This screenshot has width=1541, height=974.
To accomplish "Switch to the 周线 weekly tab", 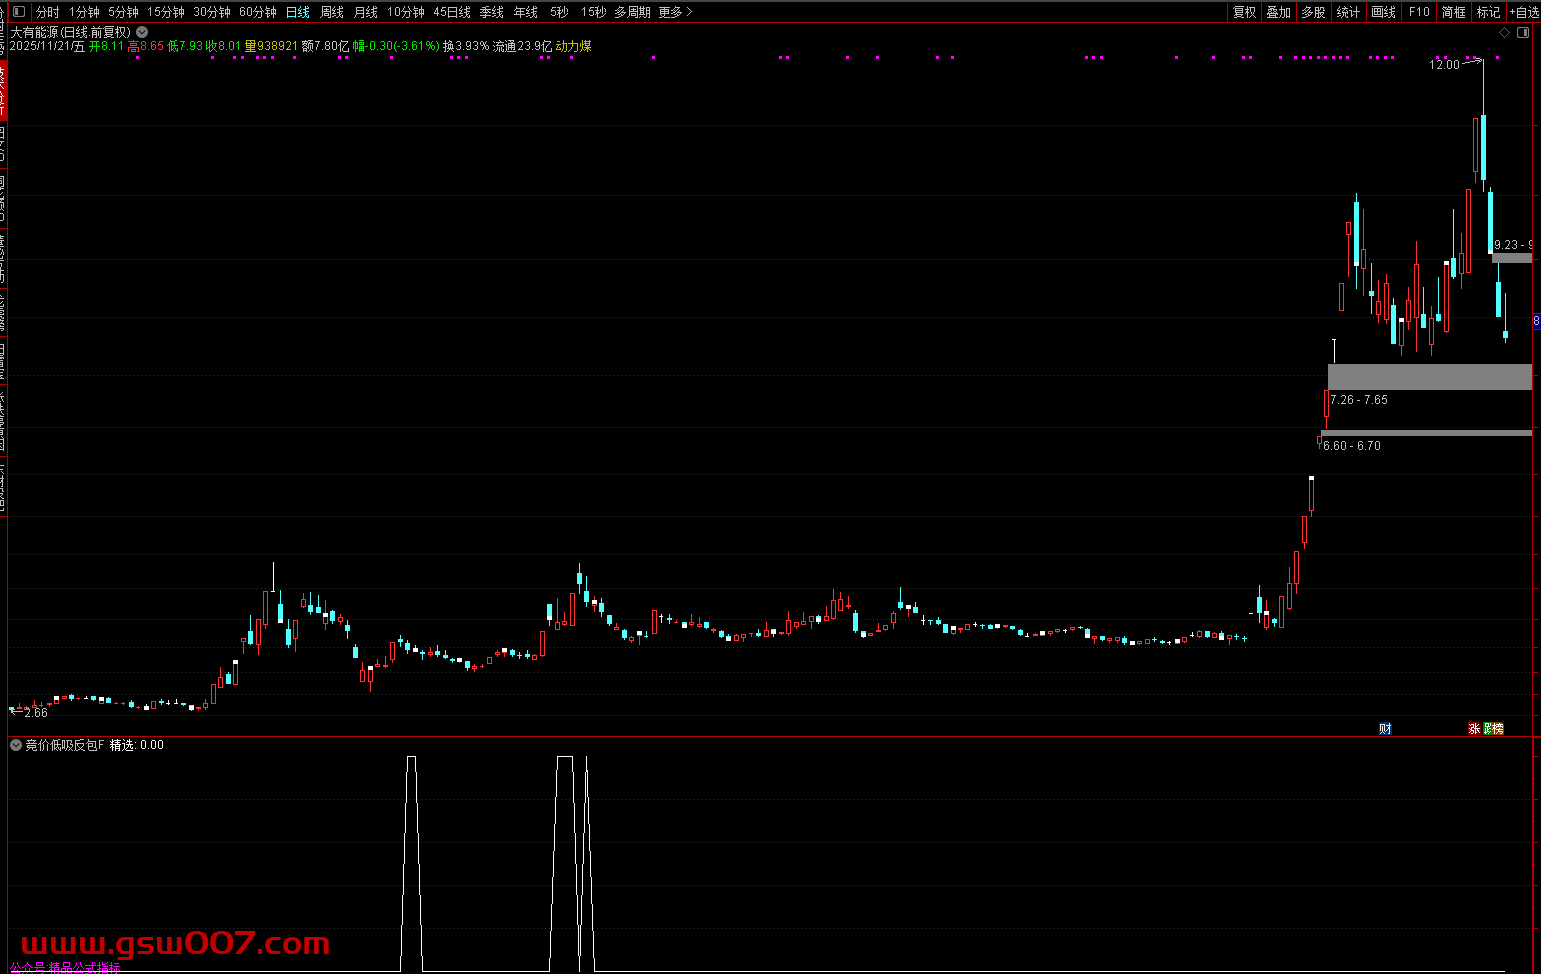I will point(332,12).
